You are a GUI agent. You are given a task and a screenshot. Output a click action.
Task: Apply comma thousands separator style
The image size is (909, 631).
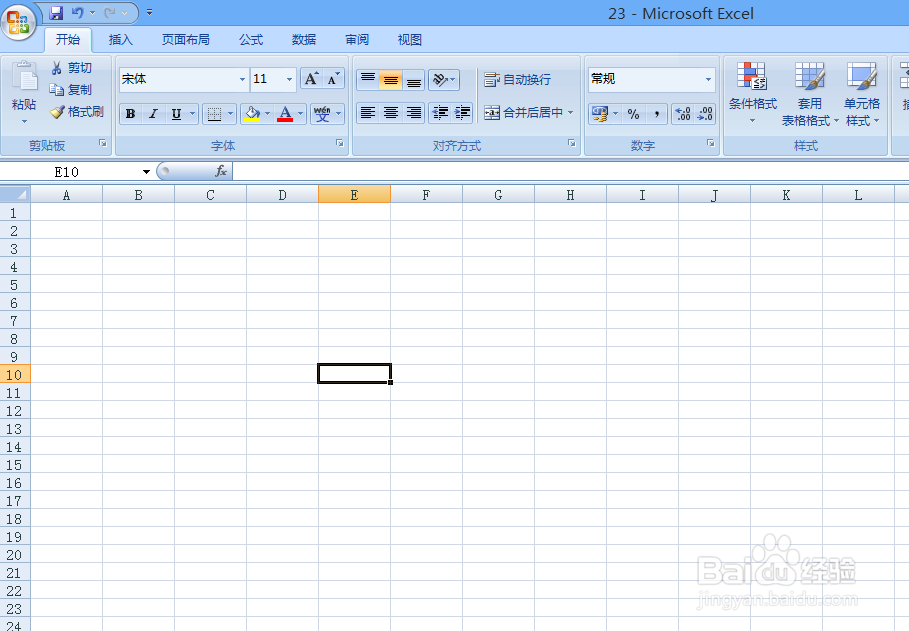pyautogui.click(x=656, y=114)
